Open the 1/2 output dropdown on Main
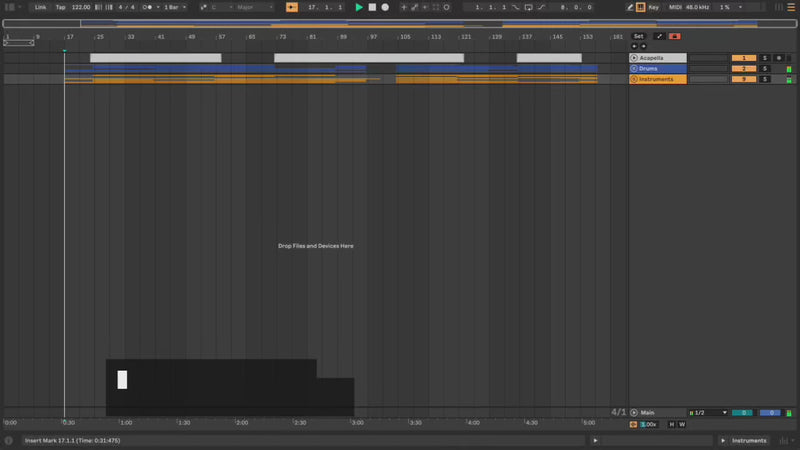The image size is (800, 450). pos(706,412)
